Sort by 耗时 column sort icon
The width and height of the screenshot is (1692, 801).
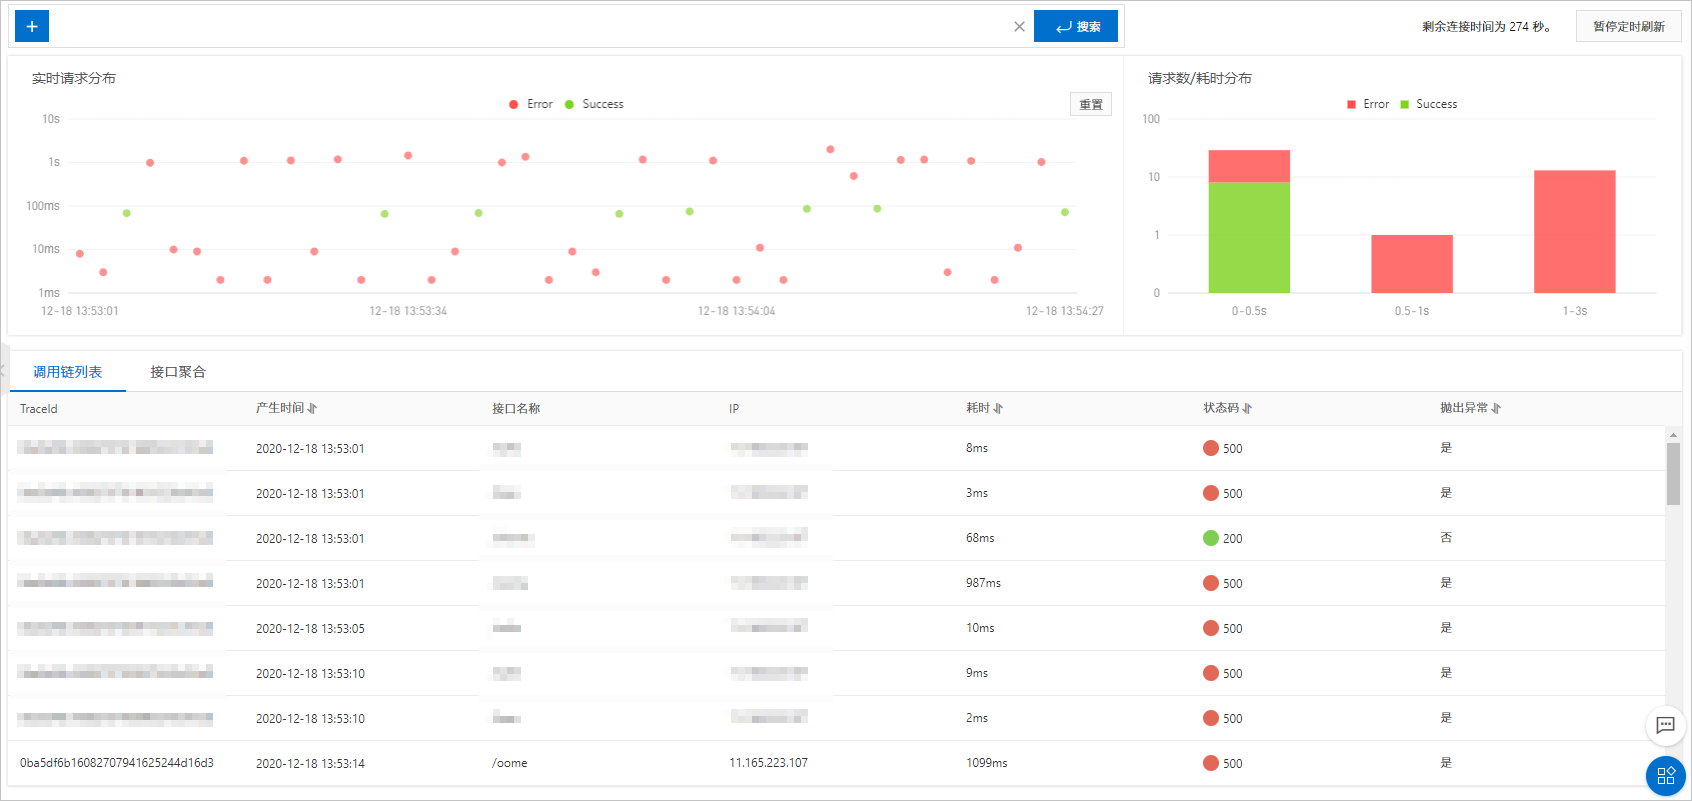tap(998, 408)
